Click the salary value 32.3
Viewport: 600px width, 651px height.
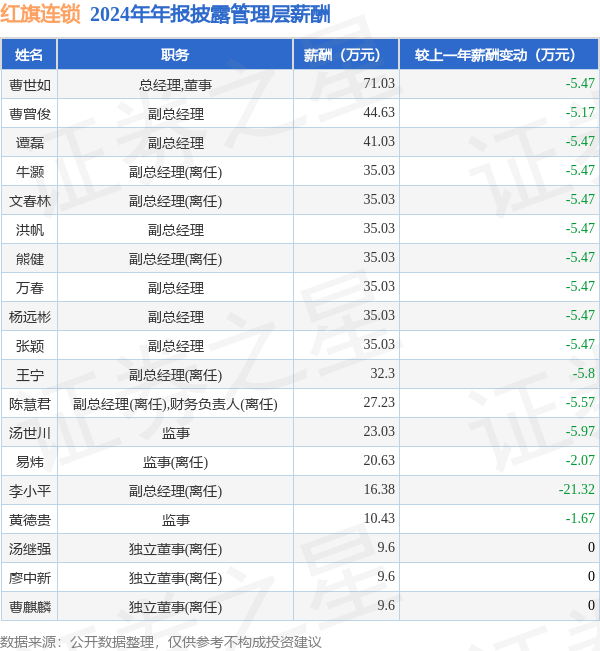tap(382, 374)
